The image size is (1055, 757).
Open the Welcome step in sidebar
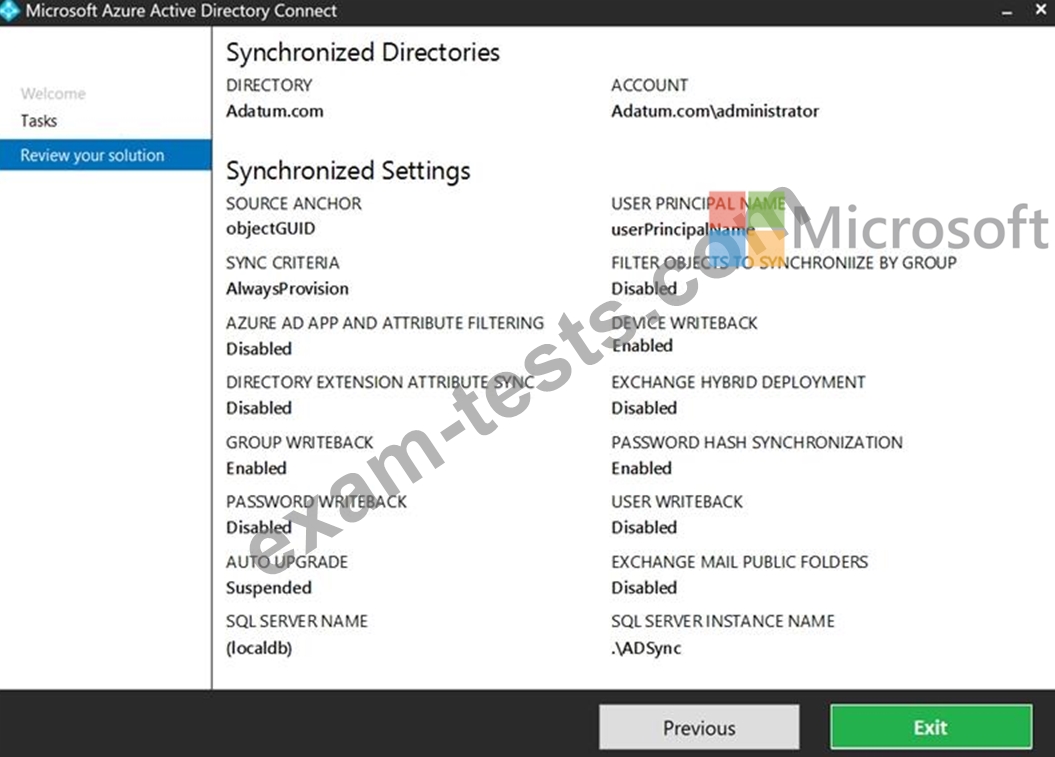click(x=53, y=94)
